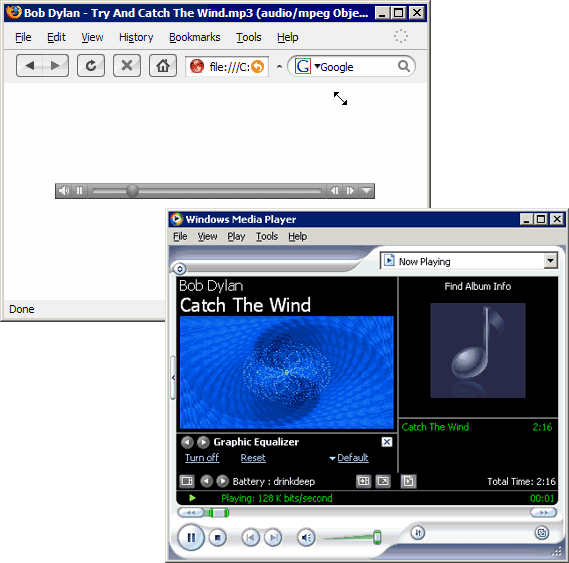The height and width of the screenshot is (563, 569).
Task: Stop playback in Windows Media Player
Action: 217,538
